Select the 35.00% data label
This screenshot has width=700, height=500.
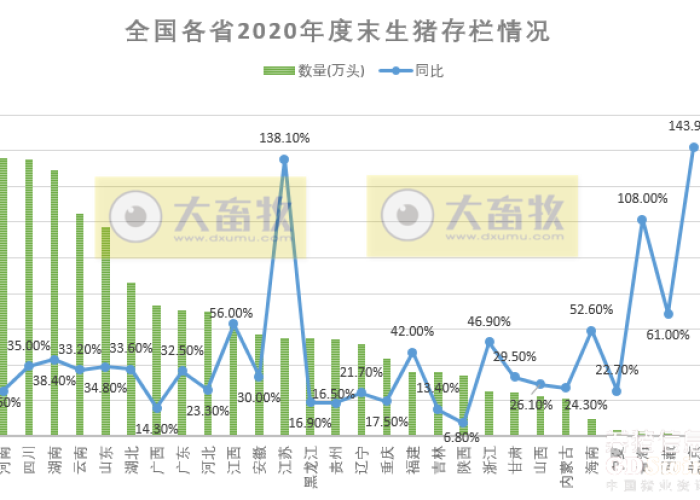tap(29, 346)
